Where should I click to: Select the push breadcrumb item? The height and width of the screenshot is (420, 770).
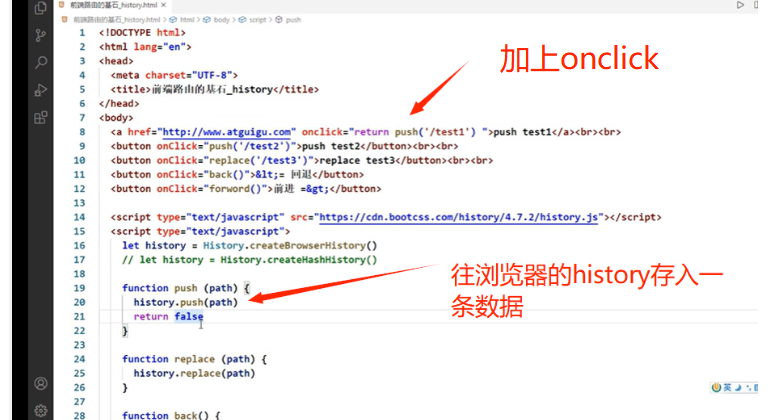[293, 20]
